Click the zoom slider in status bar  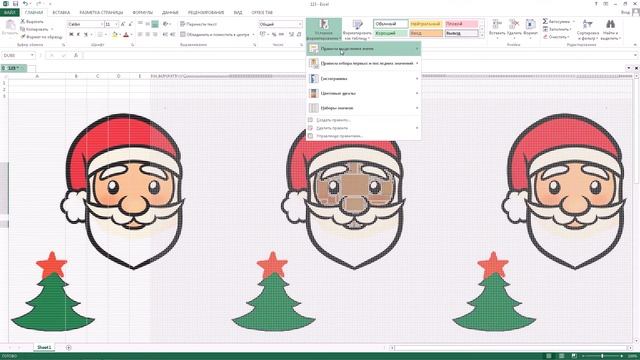click(x=602, y=356)
